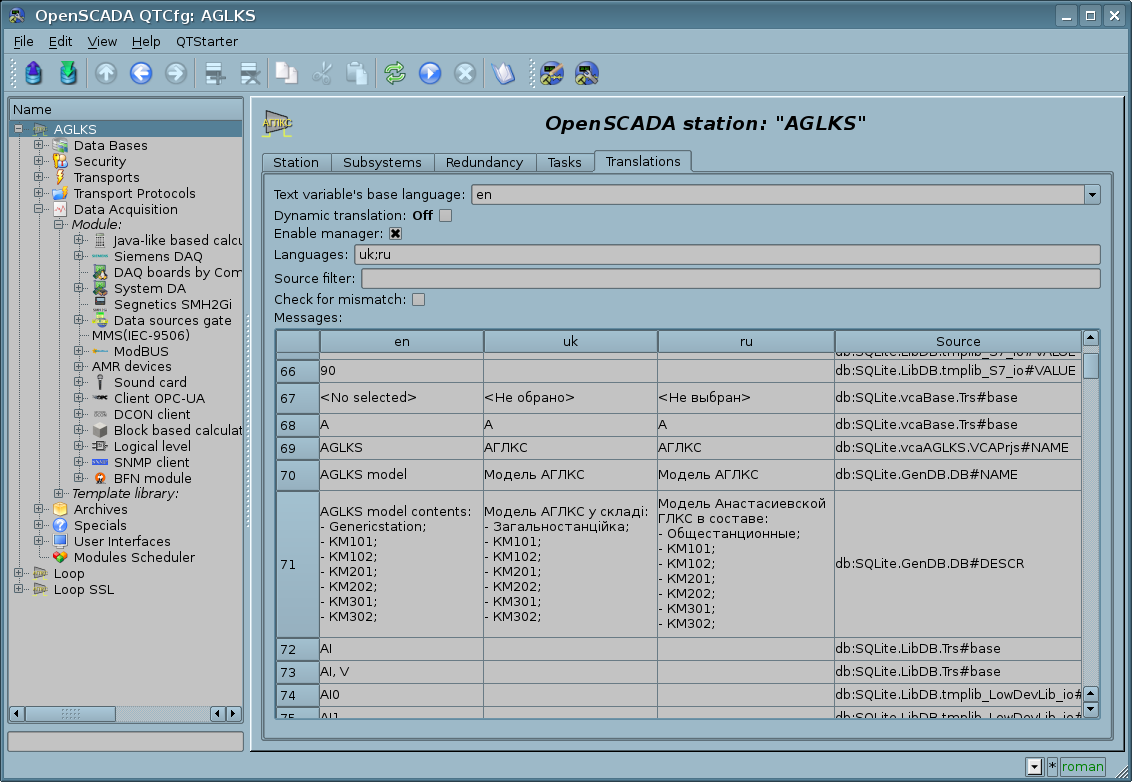Click the Add item toolbar icon
The width and height of the screenshot is (1132, 782).
[214, 73]
